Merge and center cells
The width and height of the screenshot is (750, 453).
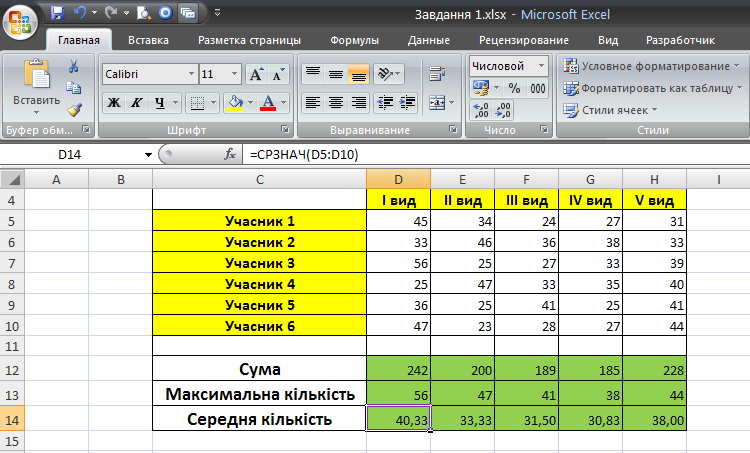pyautogui.click(x=437, y=102)
